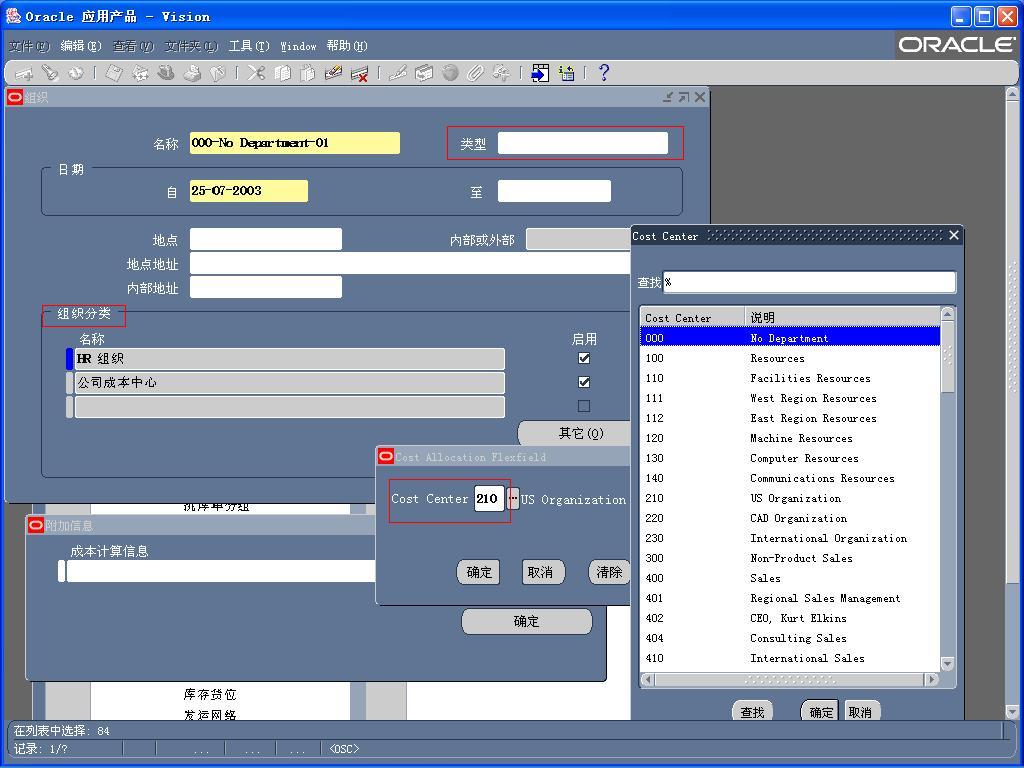Click the Attachments paperclip toolbar icon
Image resolution: width=1024 pixels, height=768 pixels.
coord(476,73)
